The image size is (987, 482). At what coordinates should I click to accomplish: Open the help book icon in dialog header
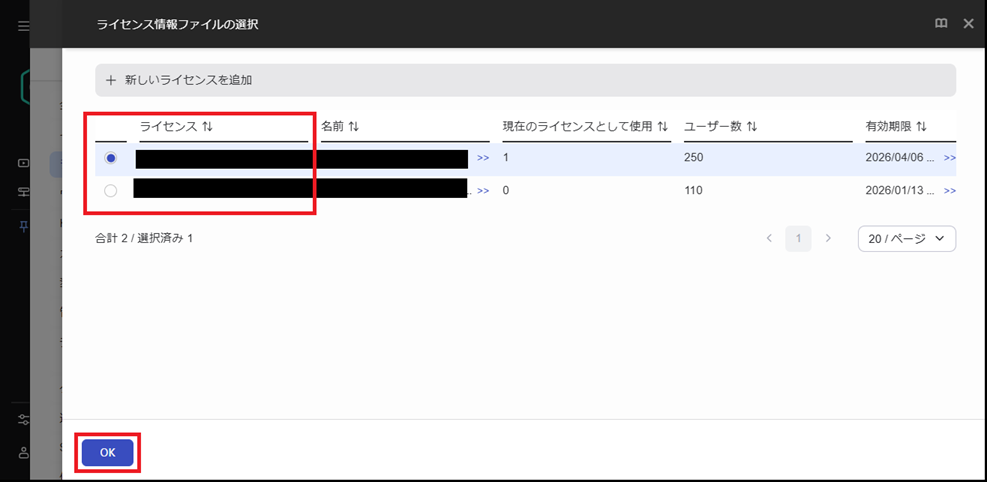click(941, 23)
